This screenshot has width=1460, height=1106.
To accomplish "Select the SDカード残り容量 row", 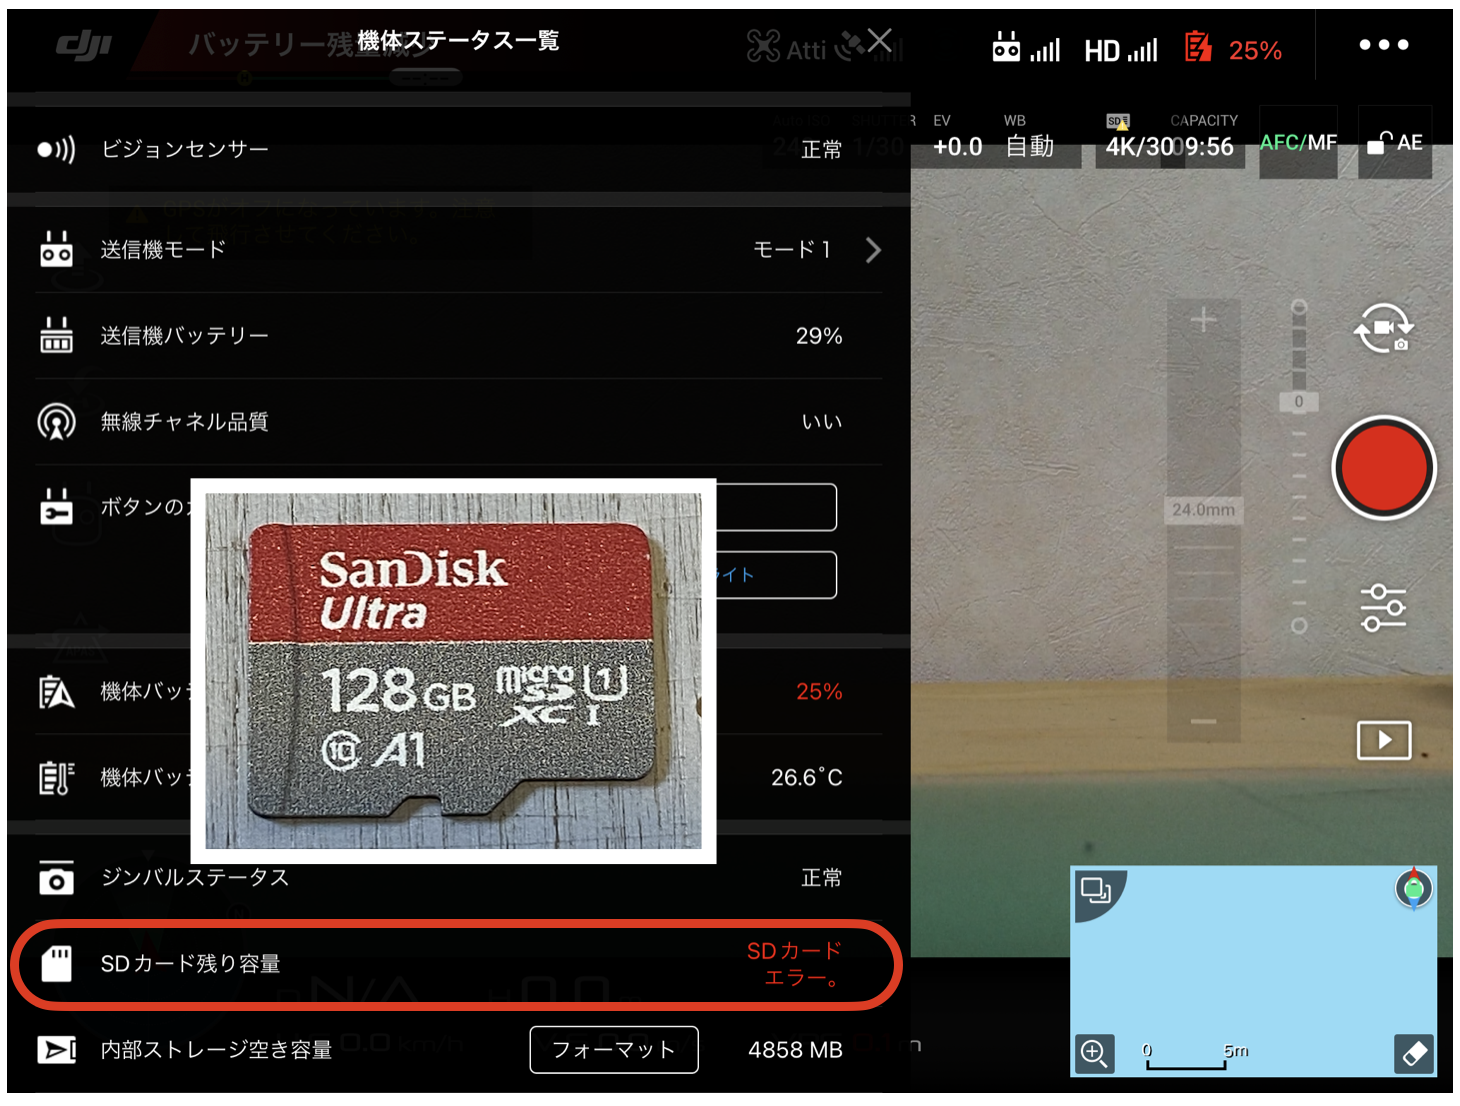I will 456,964.
